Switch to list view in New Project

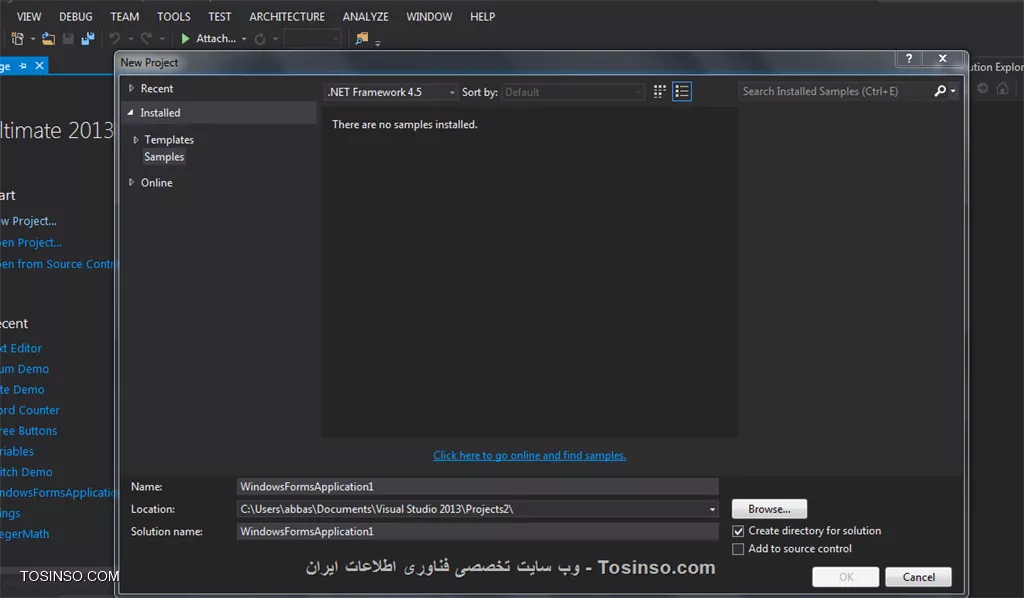(682, 91)
